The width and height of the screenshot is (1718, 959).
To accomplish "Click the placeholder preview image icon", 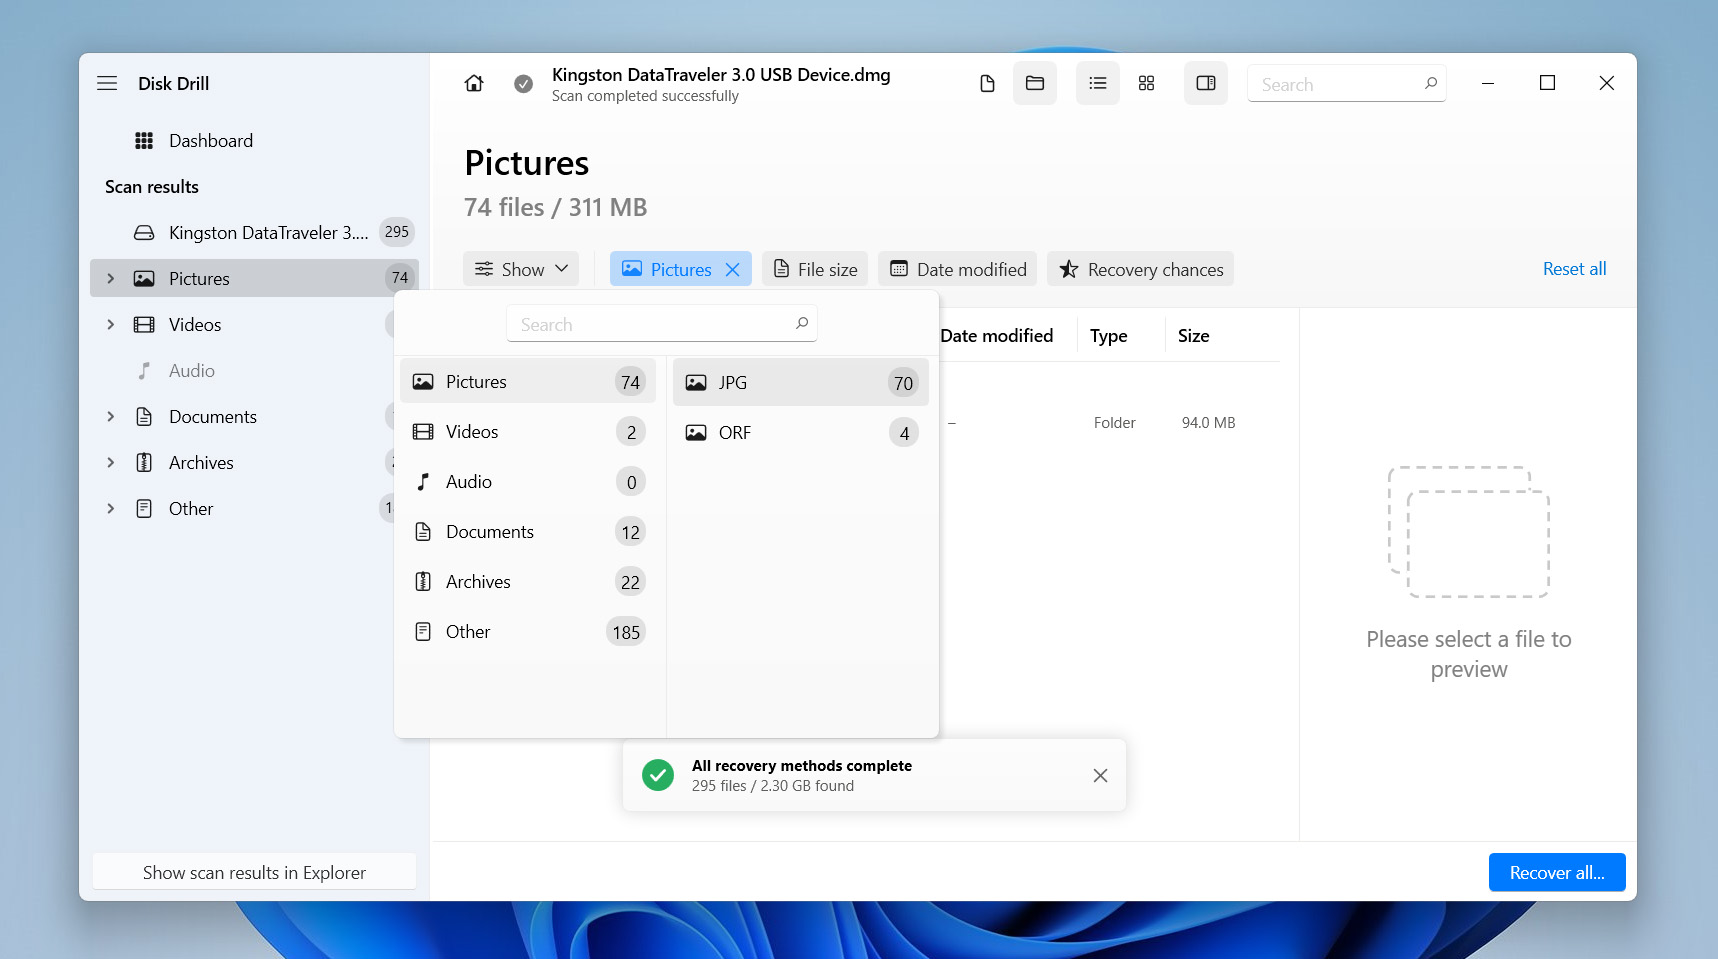I will point(1469,532).
